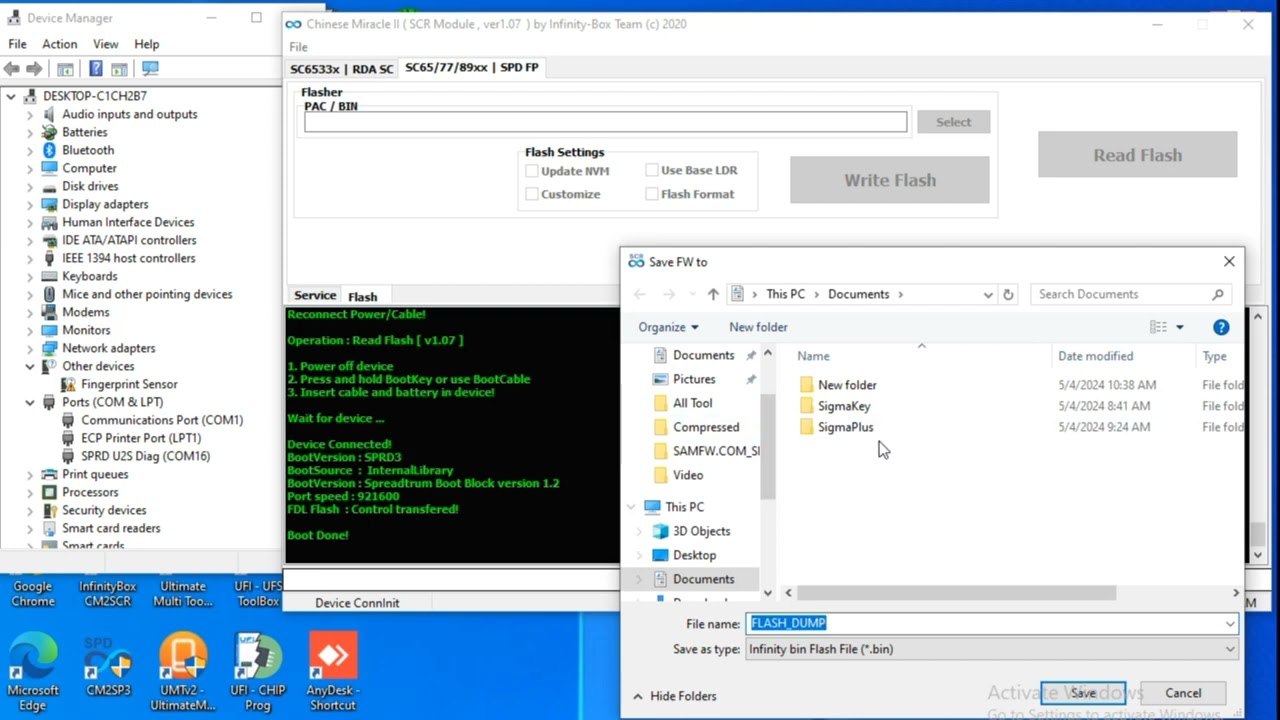The width and height of the screenshot is (1280, 720).
Task: Click the Write Flash button
Action: [x=890, y=180]
